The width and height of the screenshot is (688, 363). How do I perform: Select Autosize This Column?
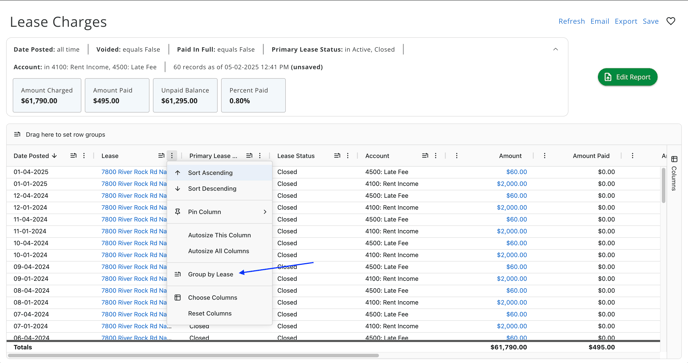(219, 235)
